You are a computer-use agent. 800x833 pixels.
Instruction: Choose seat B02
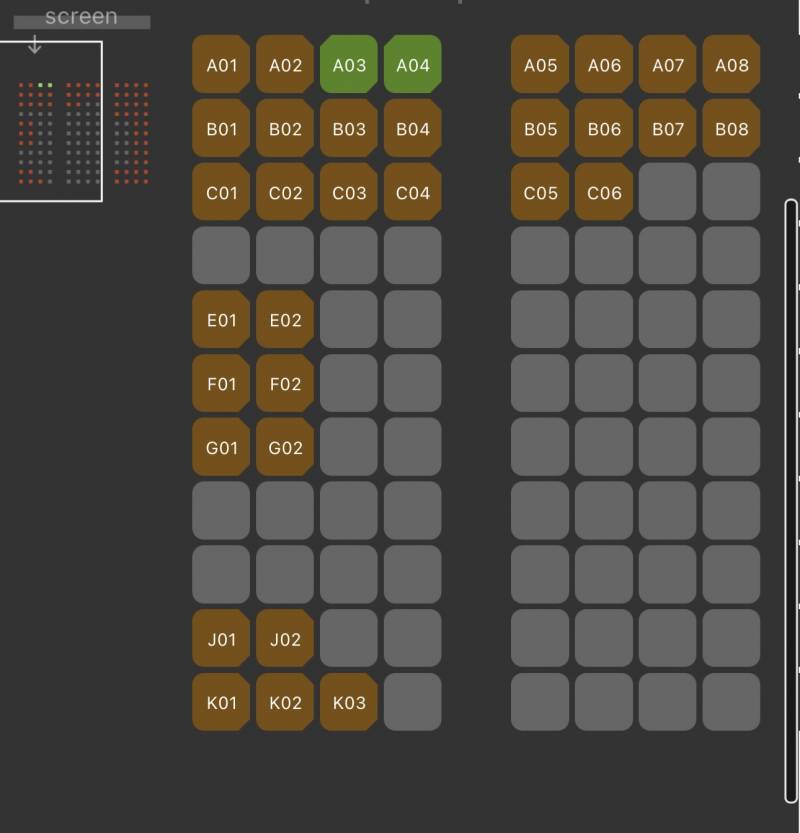click(x=285, y=128)
